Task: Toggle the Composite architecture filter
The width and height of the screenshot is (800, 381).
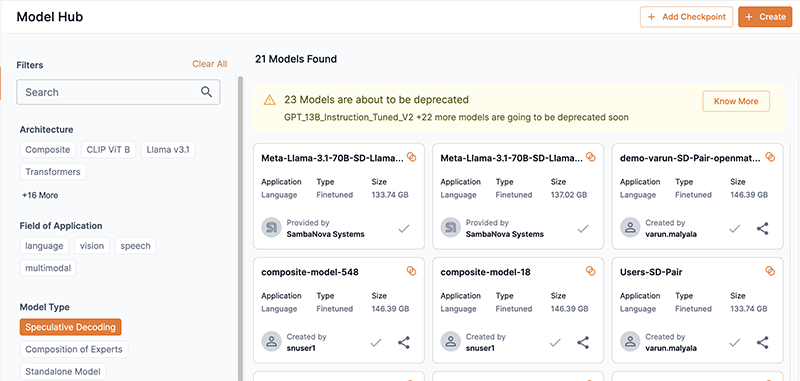Action: 48,149
